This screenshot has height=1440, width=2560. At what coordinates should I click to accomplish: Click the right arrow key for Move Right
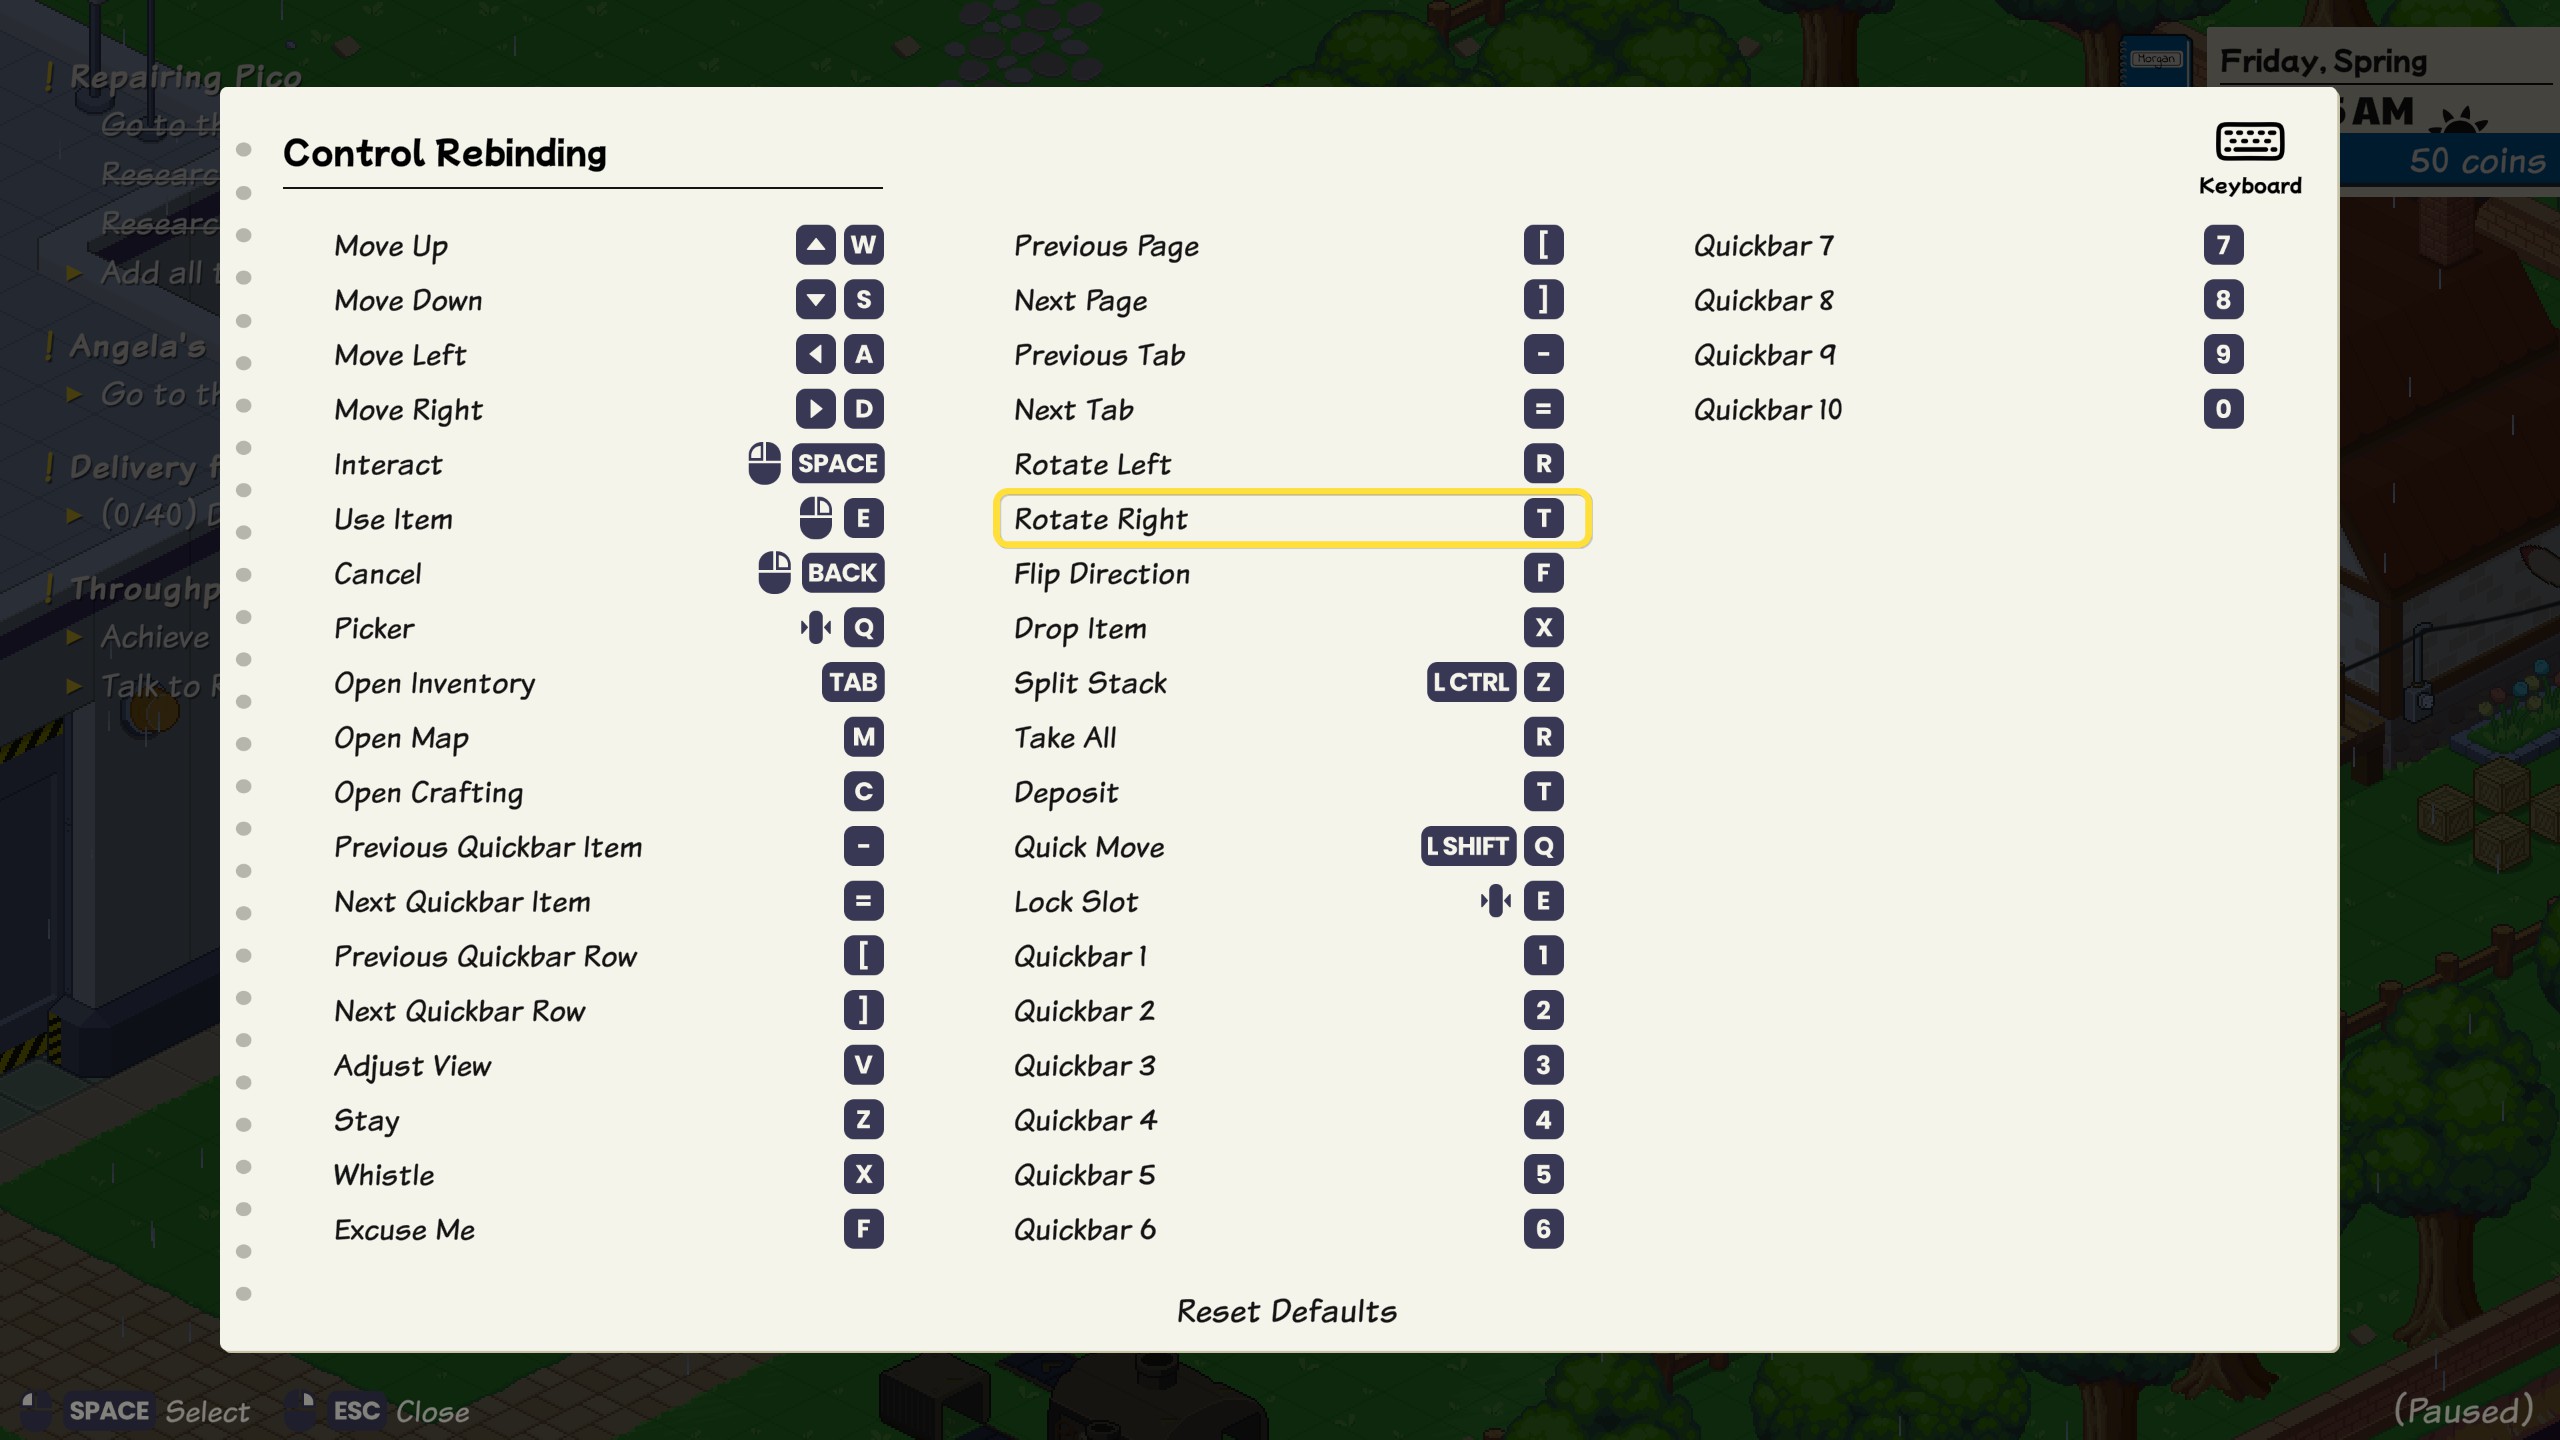(815, 409)
